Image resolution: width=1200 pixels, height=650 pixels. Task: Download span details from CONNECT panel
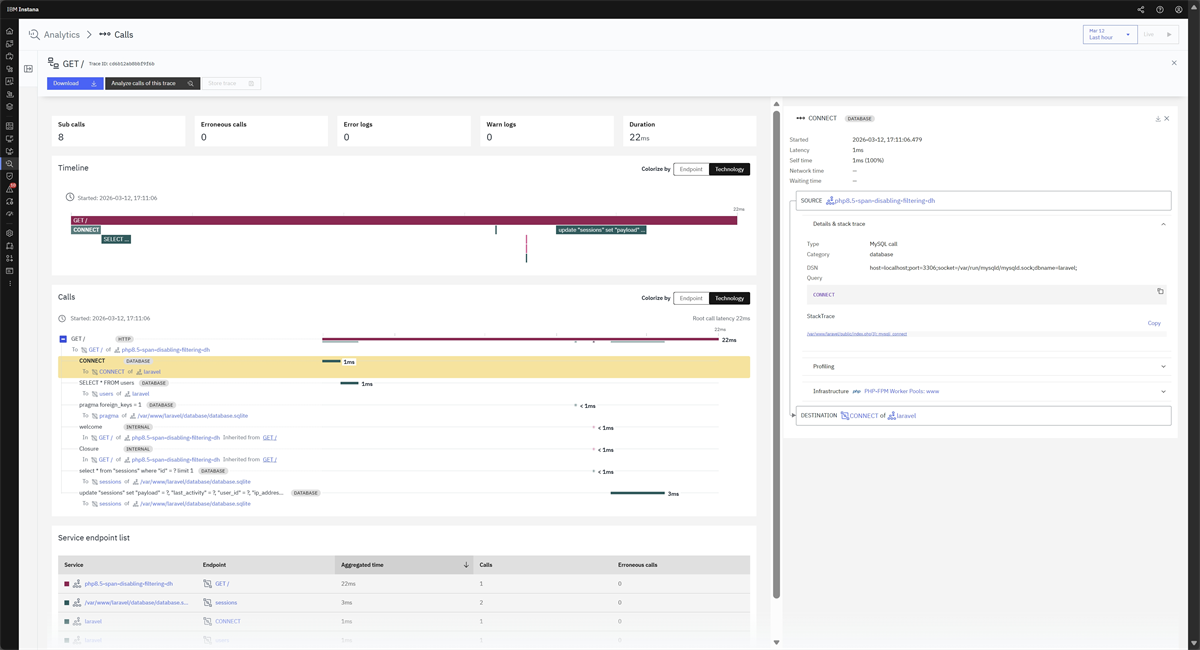[x=1158, y=118]
